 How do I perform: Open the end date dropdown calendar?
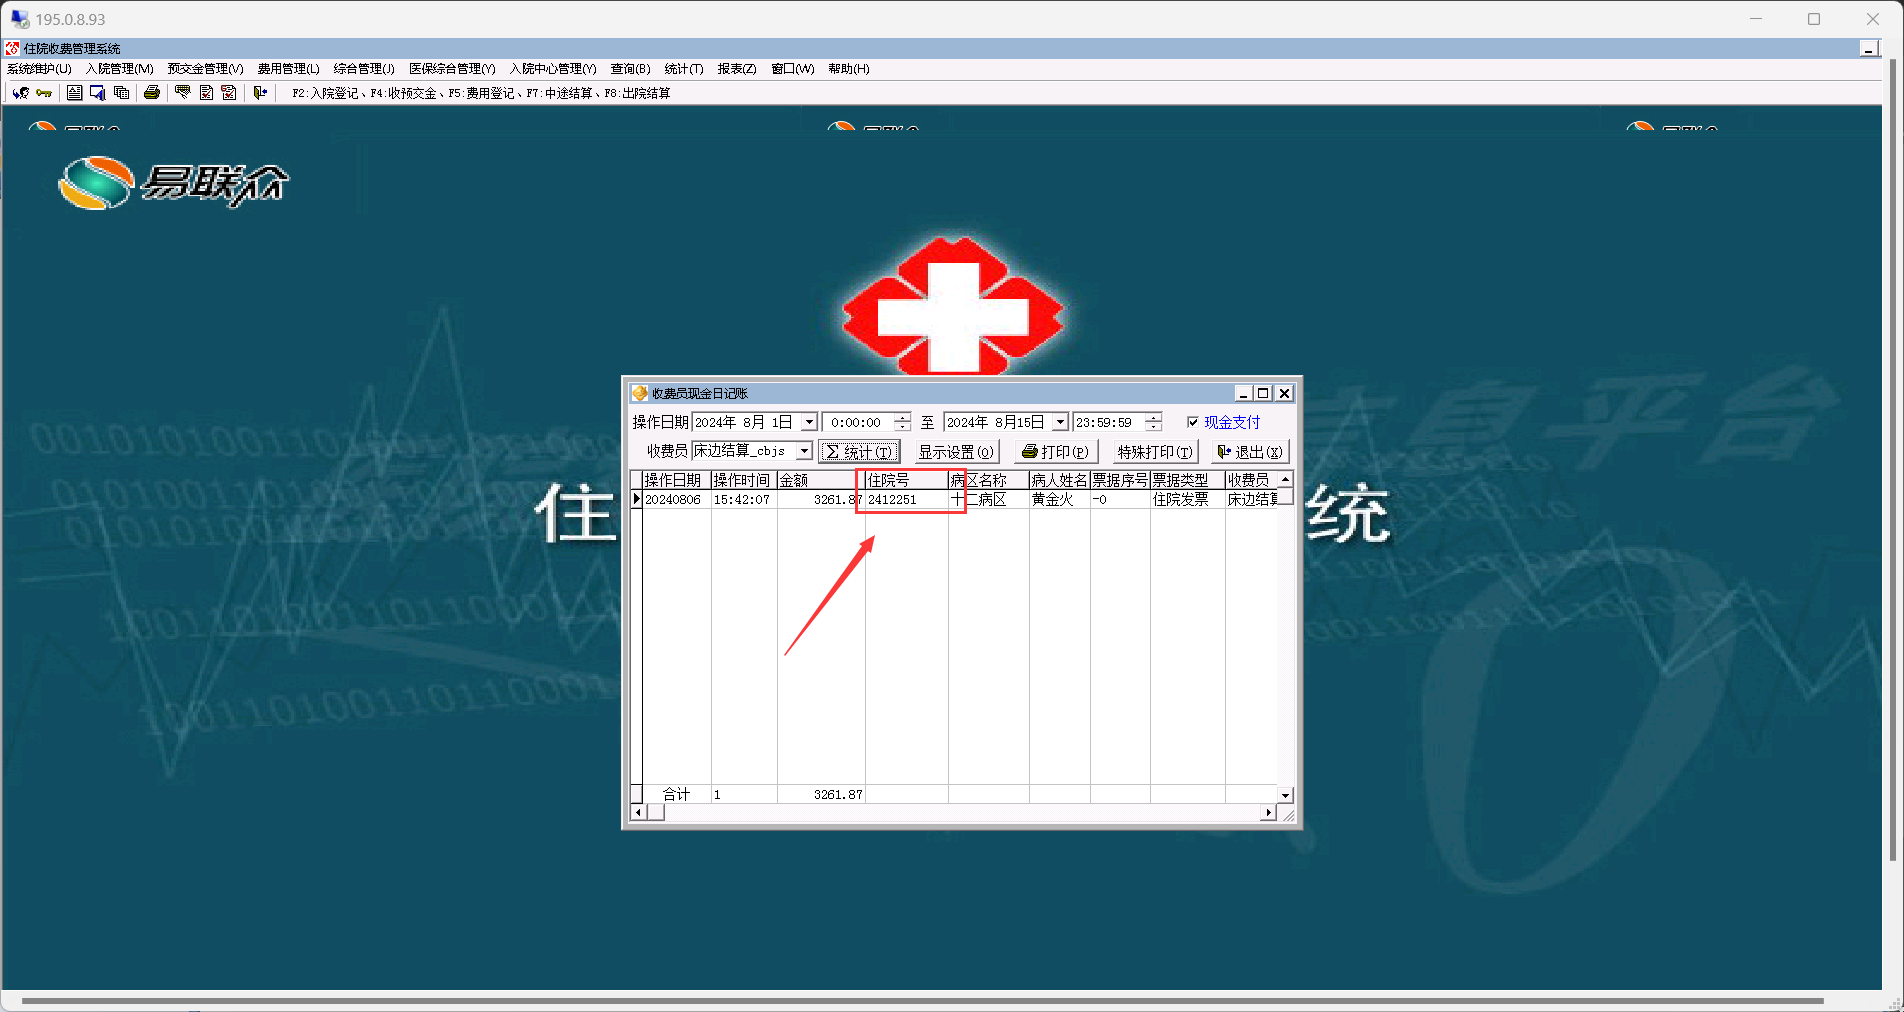pos(1060,423)
